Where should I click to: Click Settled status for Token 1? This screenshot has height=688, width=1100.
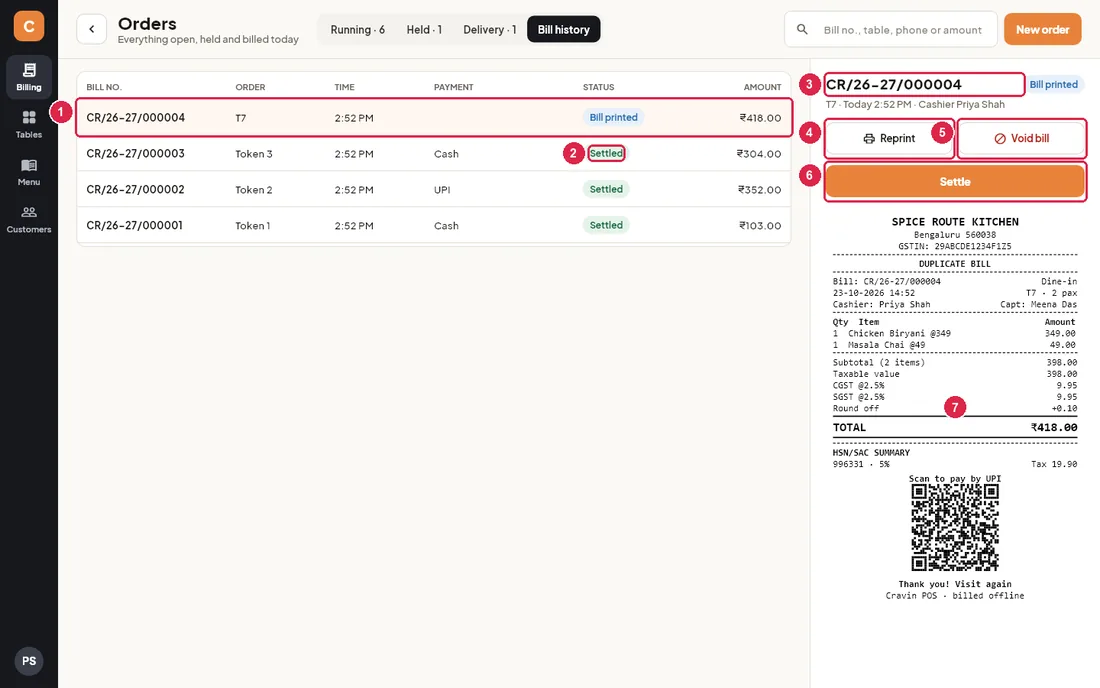(606, 225)
